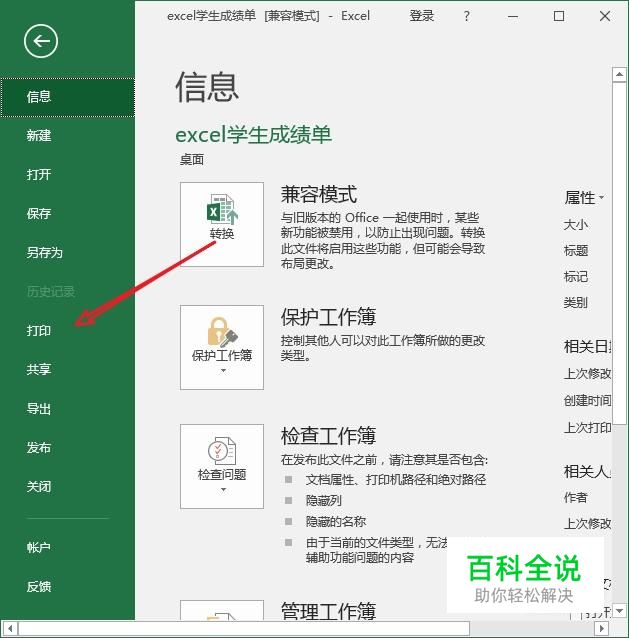This screenshot has height=638, width=629.
Task: Click the 作者 property label
Action: click(576, 497)
